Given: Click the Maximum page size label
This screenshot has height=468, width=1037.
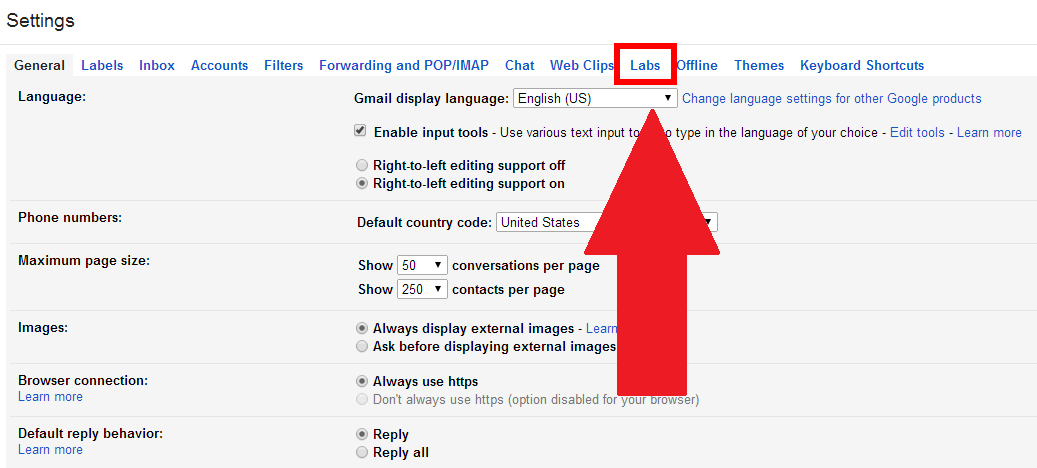Looking at the screenshot, I should tap(84, 260).
